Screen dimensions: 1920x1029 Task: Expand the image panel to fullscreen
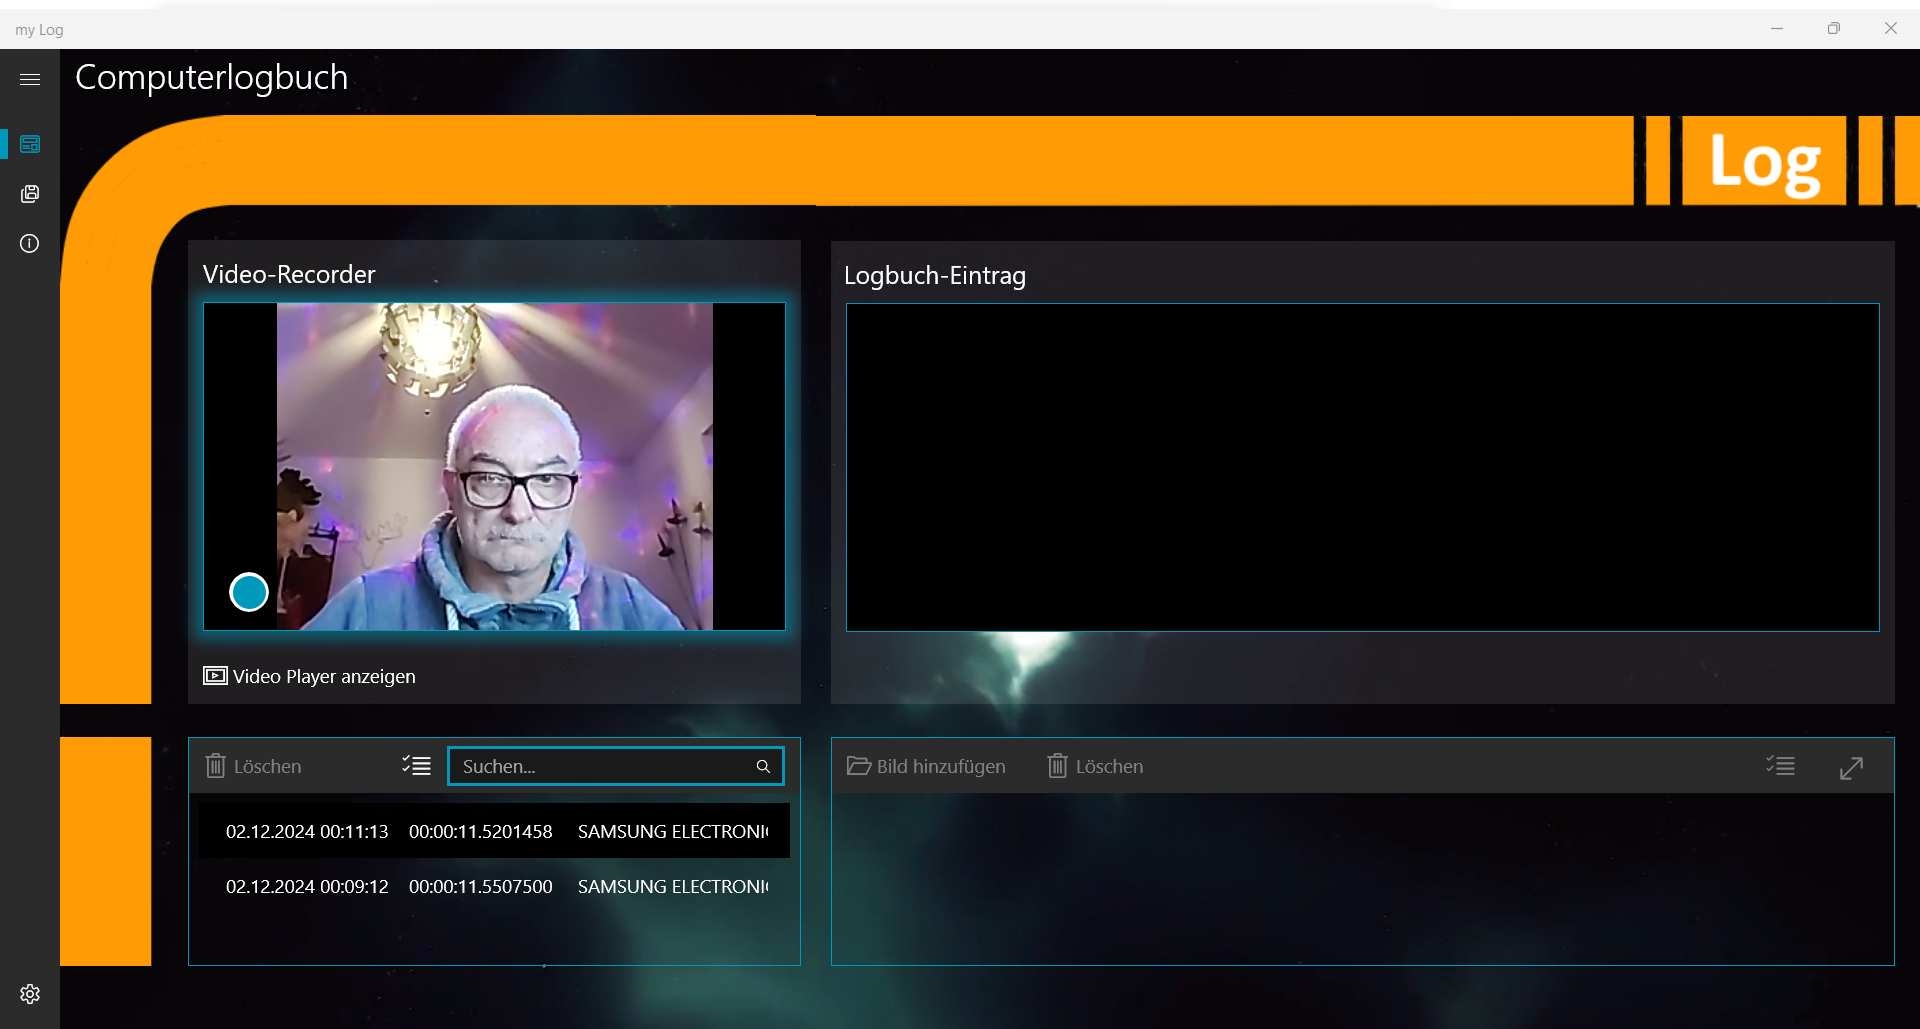tap(1851, 768)
